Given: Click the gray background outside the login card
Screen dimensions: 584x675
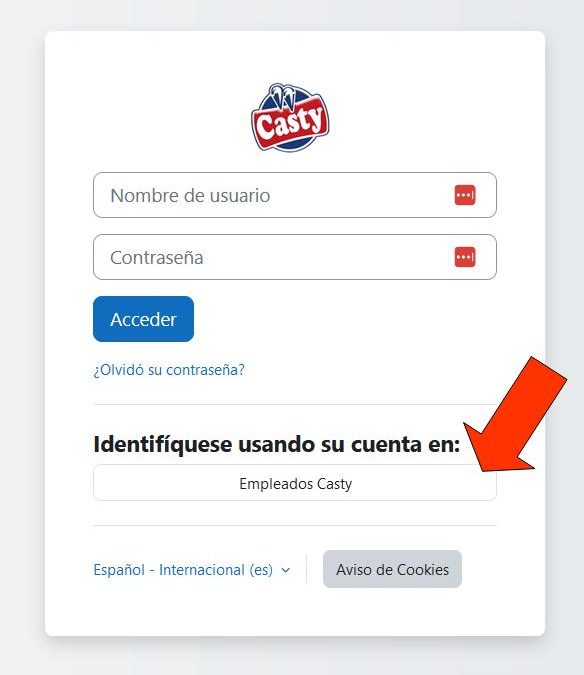Looking at the screenshot, I should coord(22,336).
